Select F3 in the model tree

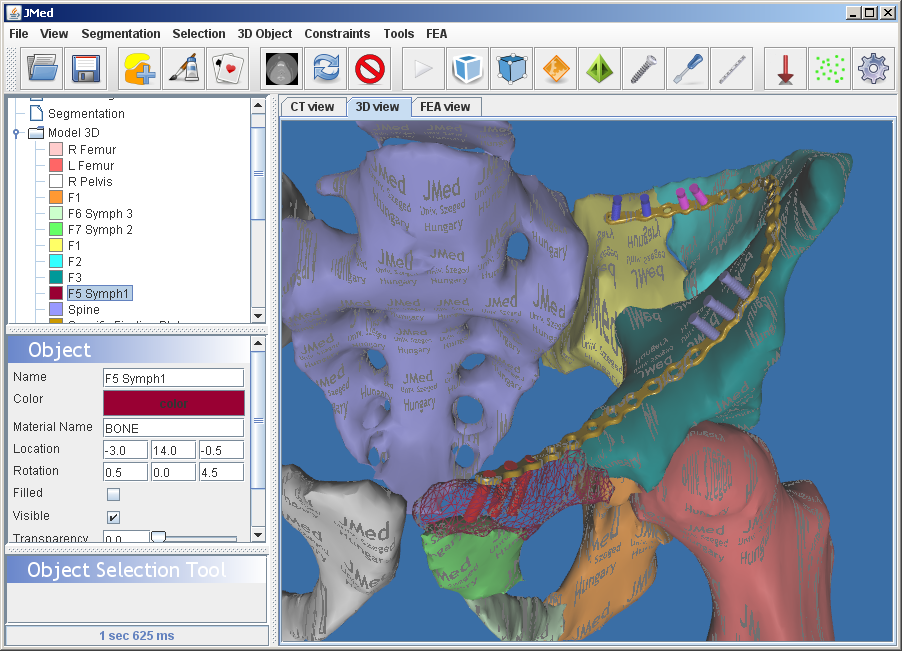coord(75,278)
